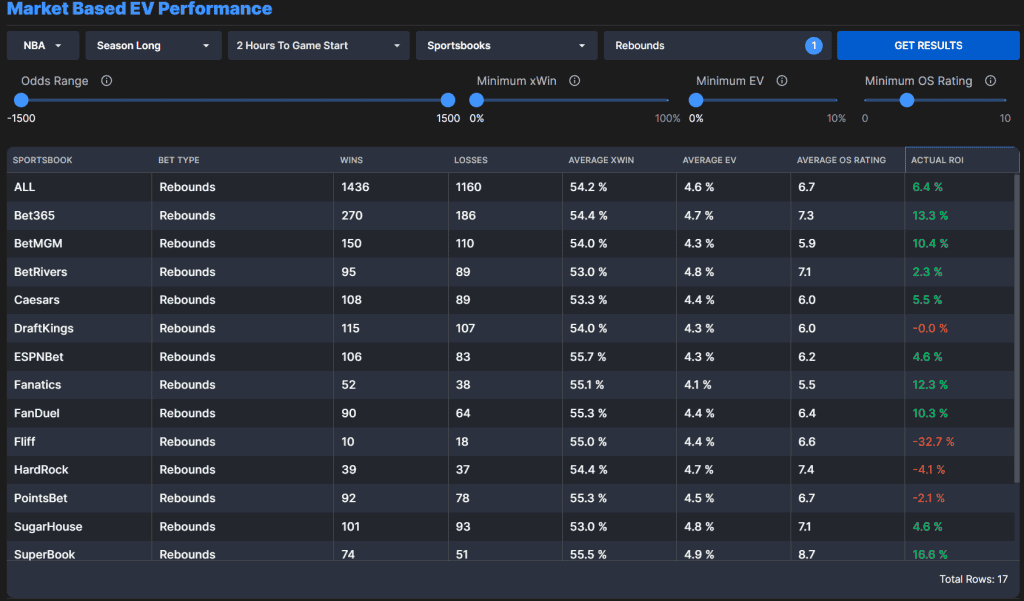The height and width of the screenshot is (601, 1024).
Task: Click the Minimum OS Rating info icon
Action: (x=991, y=80)
